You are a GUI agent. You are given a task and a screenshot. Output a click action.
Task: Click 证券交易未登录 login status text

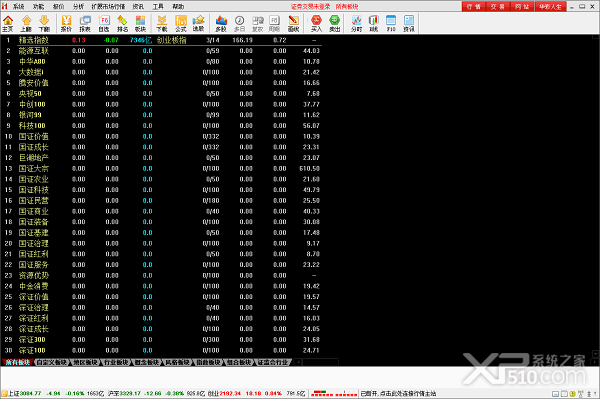(x=310, y=7)
